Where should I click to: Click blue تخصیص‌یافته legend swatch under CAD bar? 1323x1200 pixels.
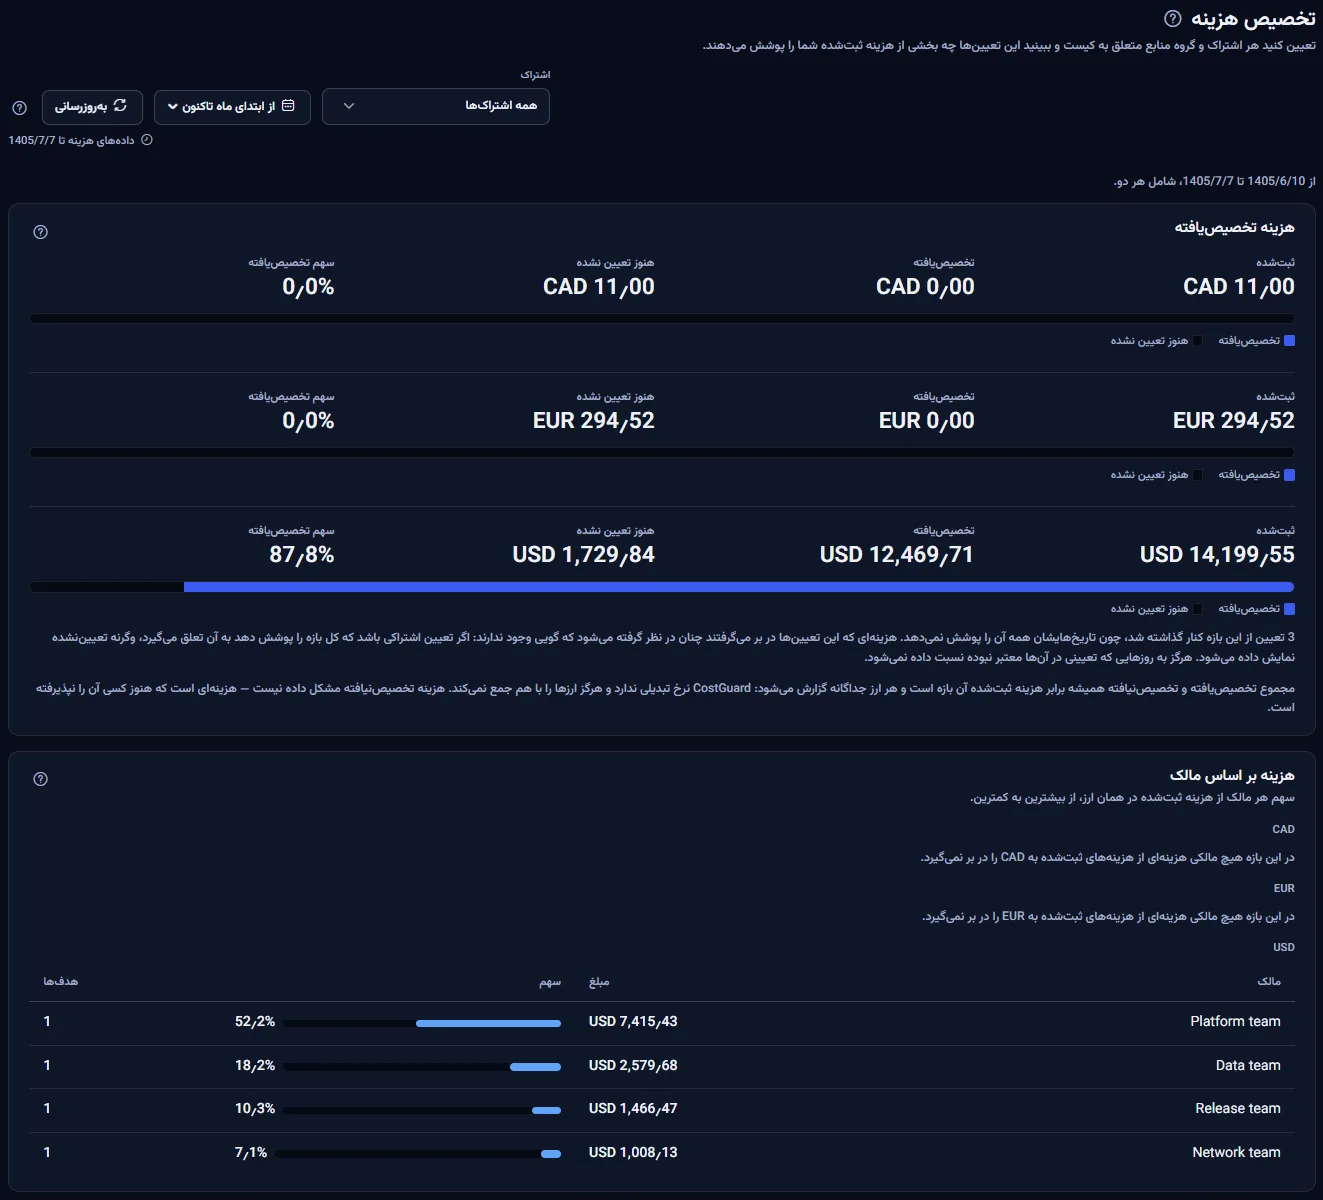click(1289, 341)
